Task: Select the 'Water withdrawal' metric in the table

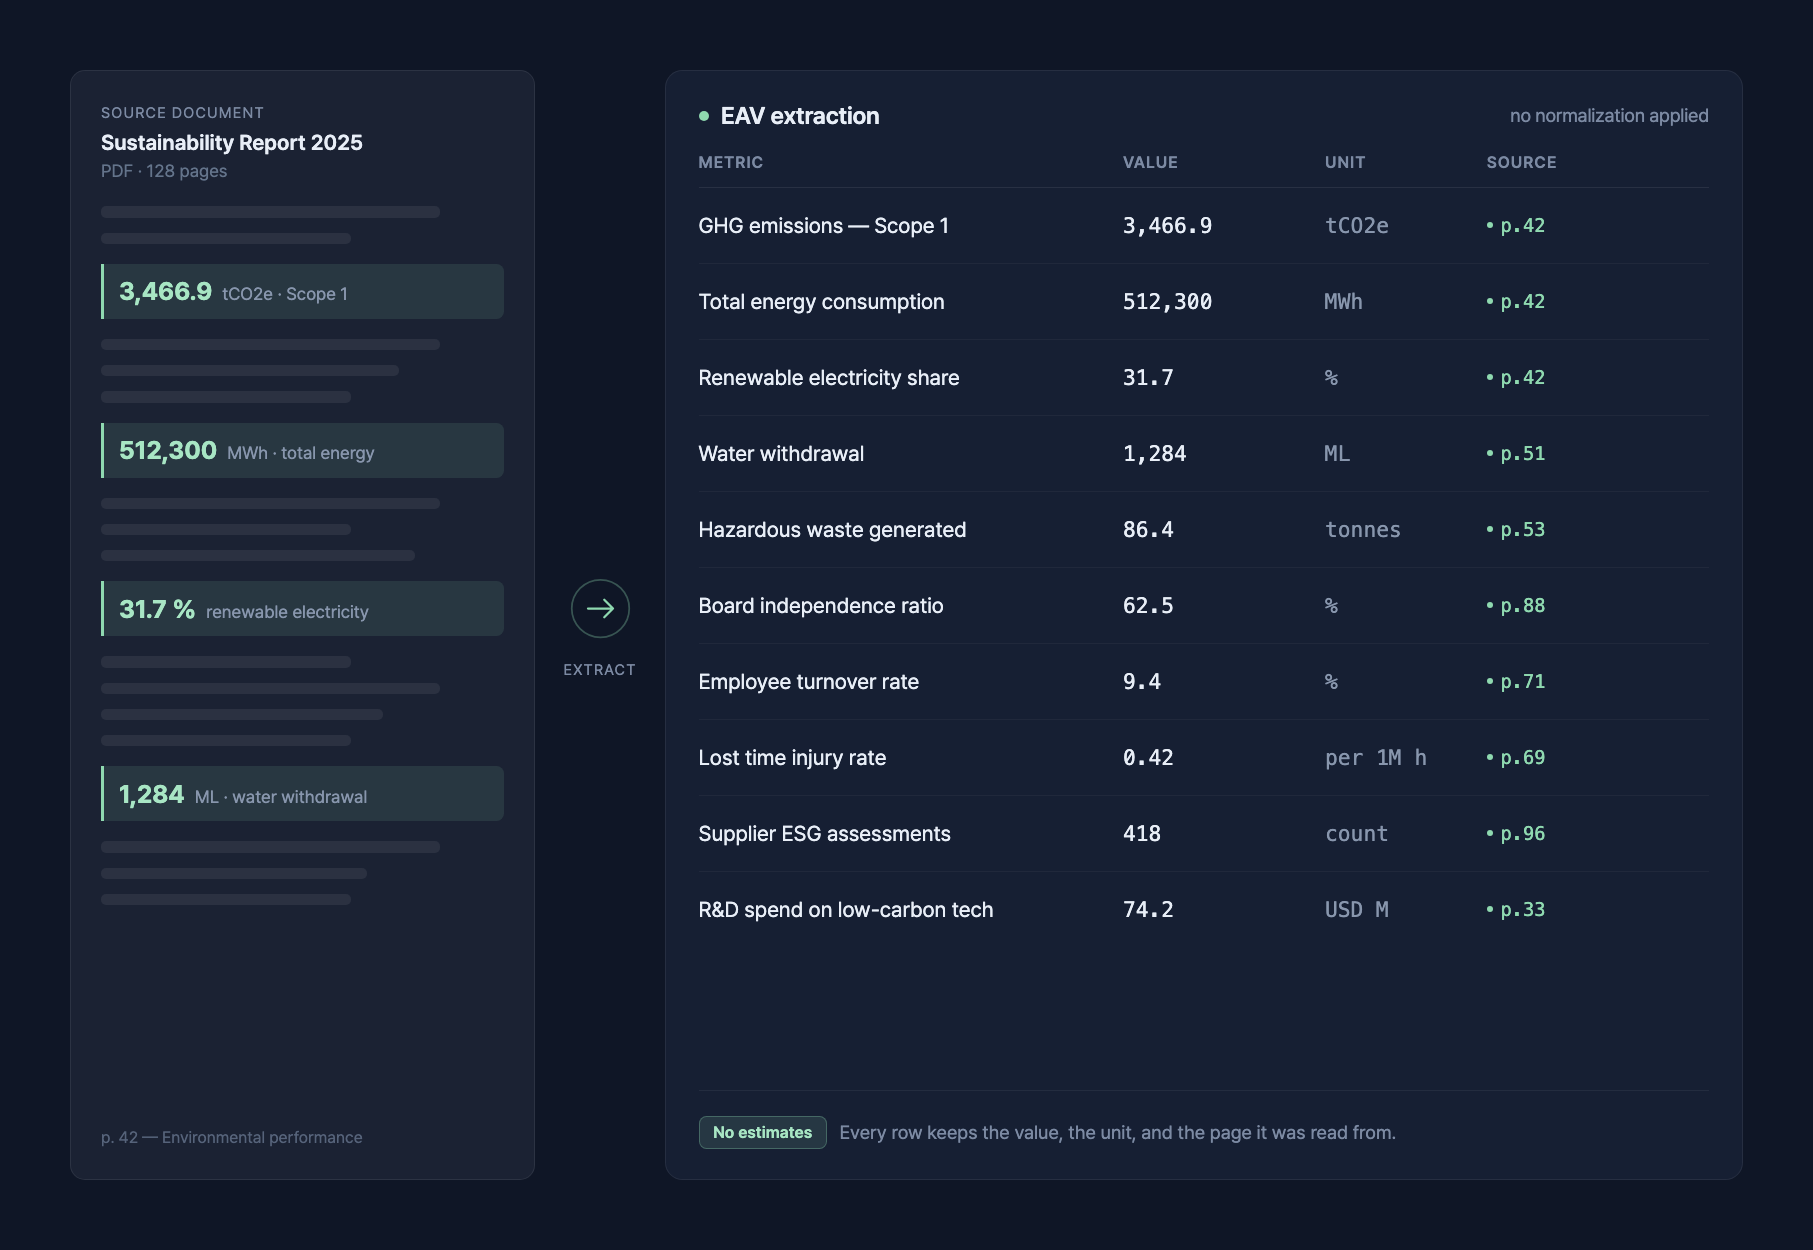Action: [x=1203, y=454]
